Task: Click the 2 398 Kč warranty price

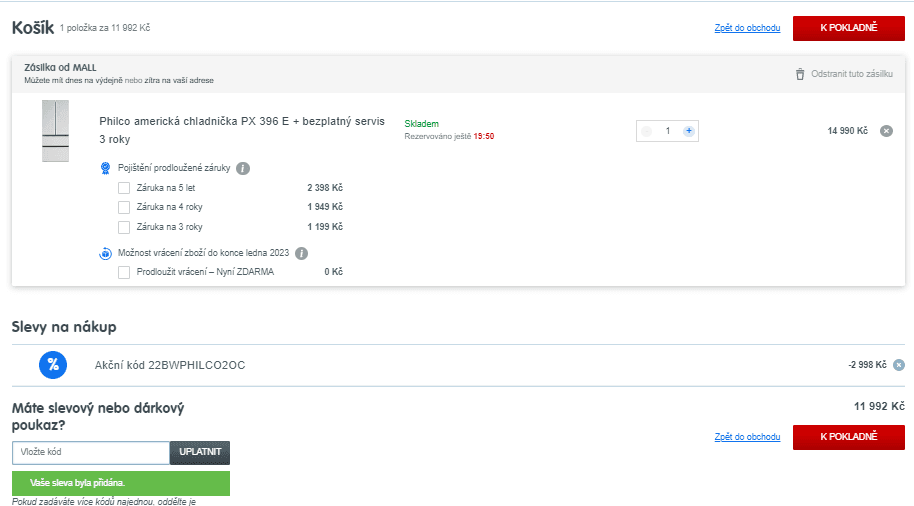Action: coord(325,188)
